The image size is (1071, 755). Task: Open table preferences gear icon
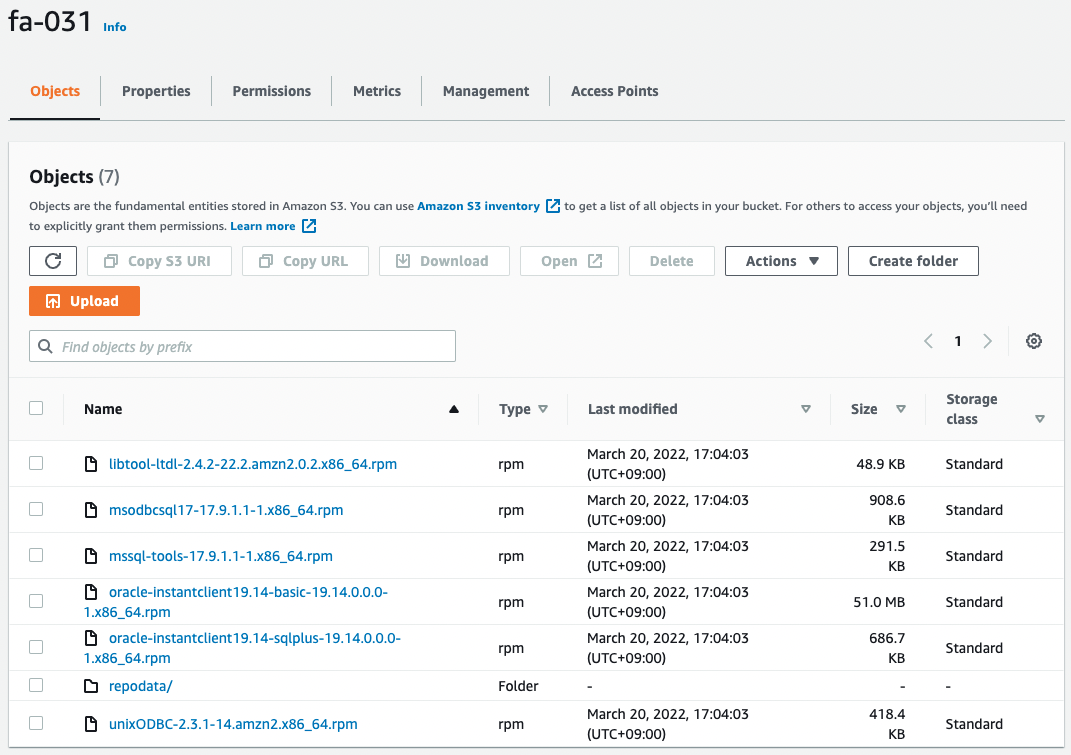(1034, 341)
